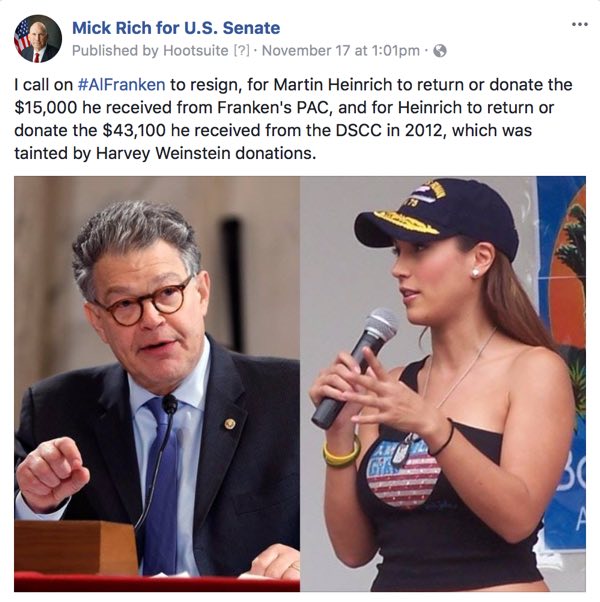This screenshot has width=600, height=602.
Task: Click the yellow wristband in right photo
Action: pos(341,453)
